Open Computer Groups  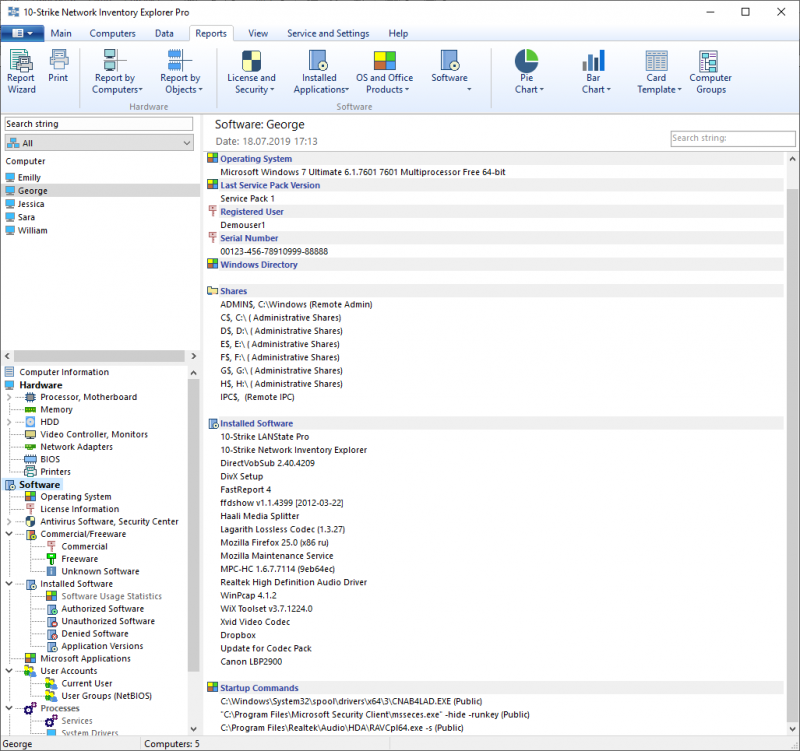[711, 72]
